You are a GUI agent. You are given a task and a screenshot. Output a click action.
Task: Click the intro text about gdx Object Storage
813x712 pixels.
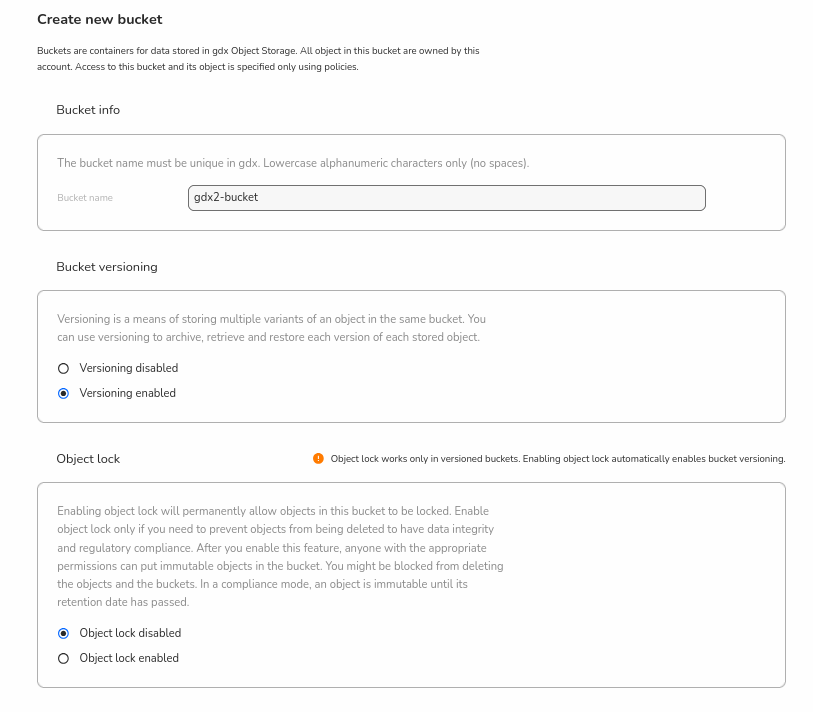(258, 58)
